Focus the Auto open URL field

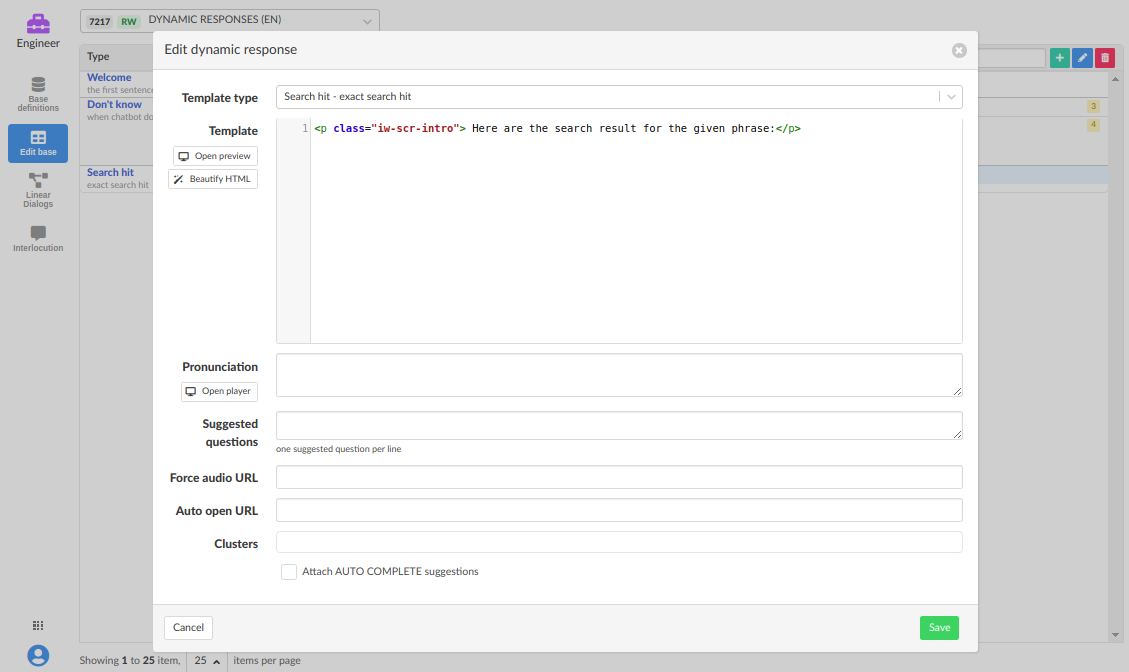(619, 510)
